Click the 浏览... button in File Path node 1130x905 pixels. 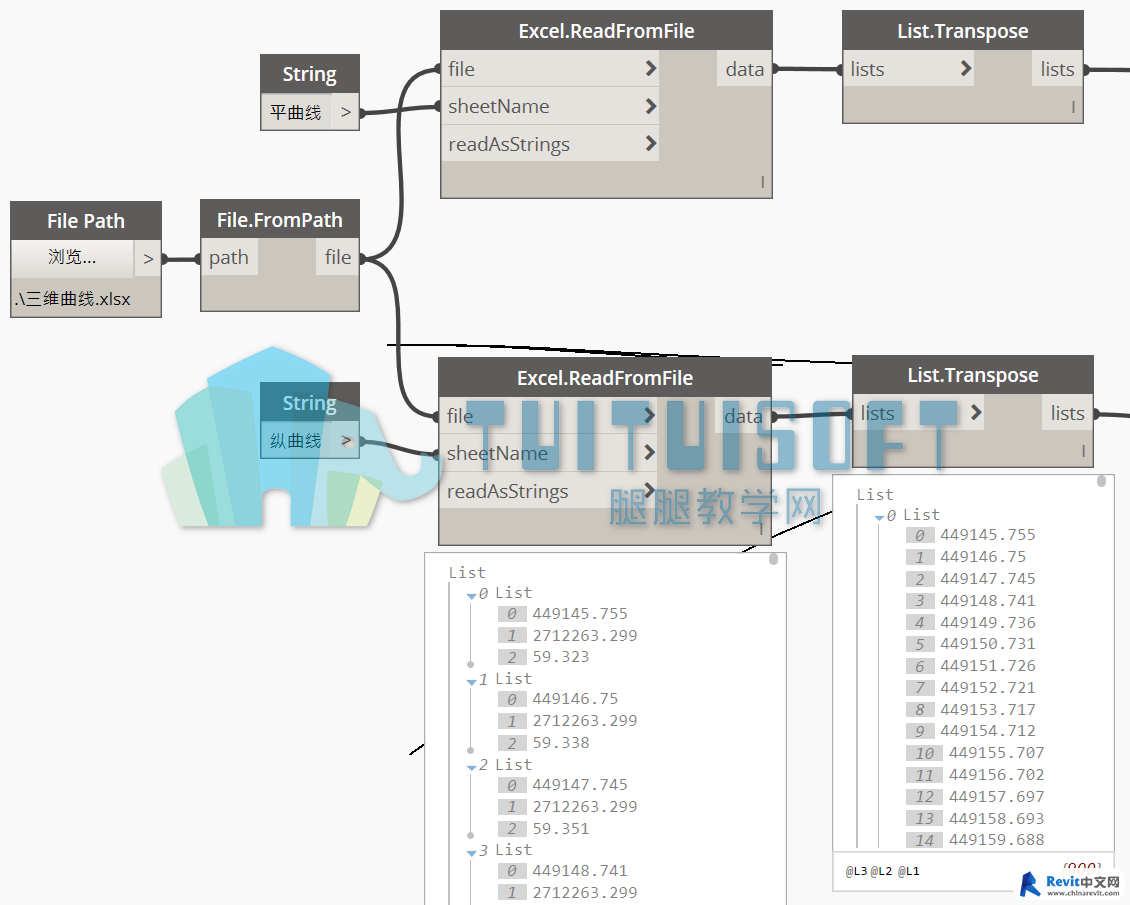tap(72, 258)
